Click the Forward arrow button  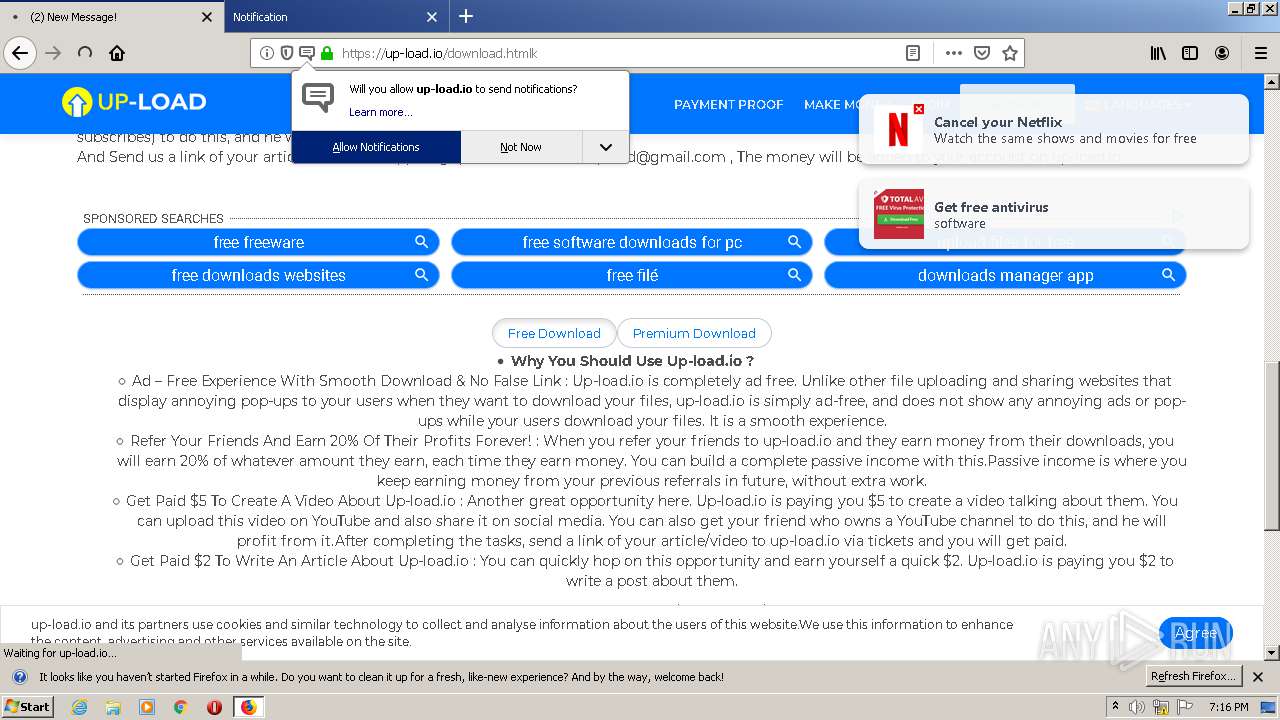tap(53, 53)
